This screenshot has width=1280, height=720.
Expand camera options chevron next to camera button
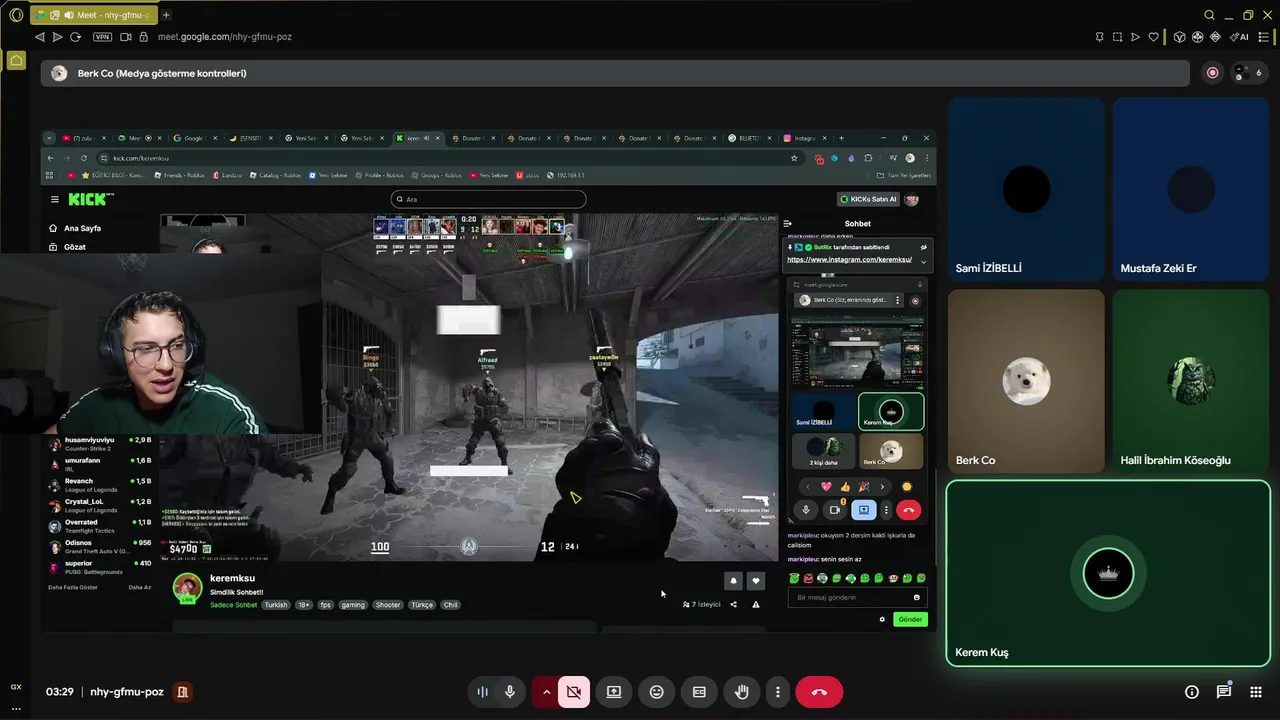point(546,692)
